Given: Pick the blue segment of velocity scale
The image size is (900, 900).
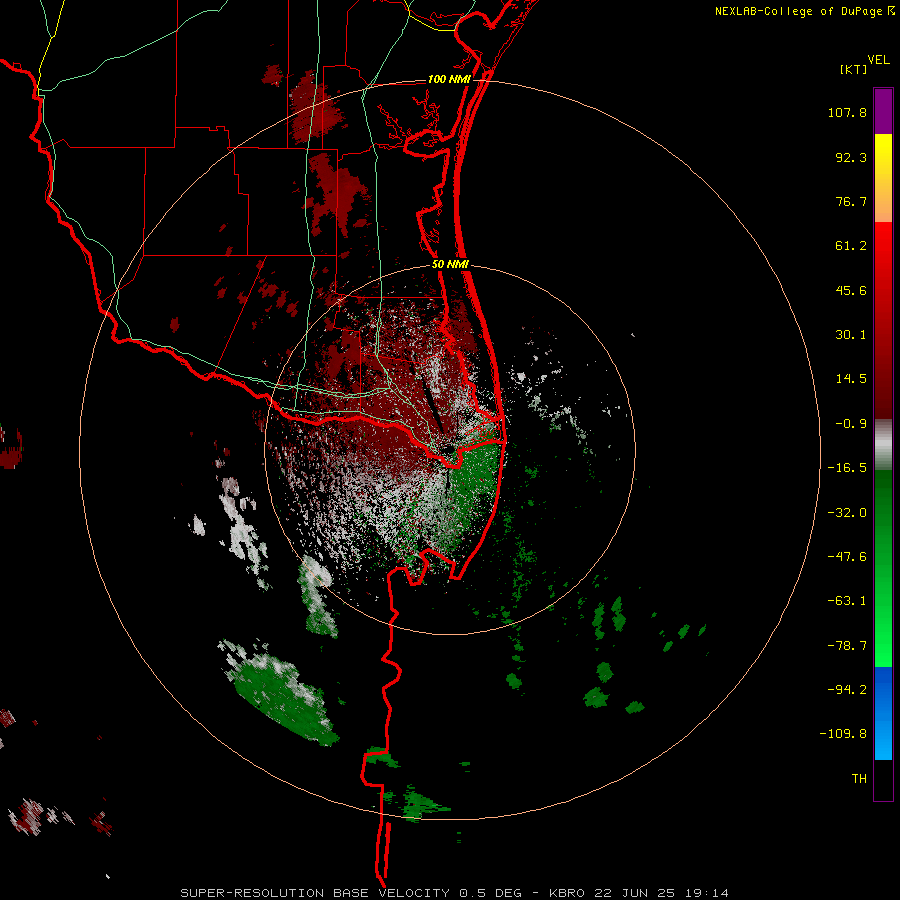Looking at the screenshot, I should tap(883, 713).
